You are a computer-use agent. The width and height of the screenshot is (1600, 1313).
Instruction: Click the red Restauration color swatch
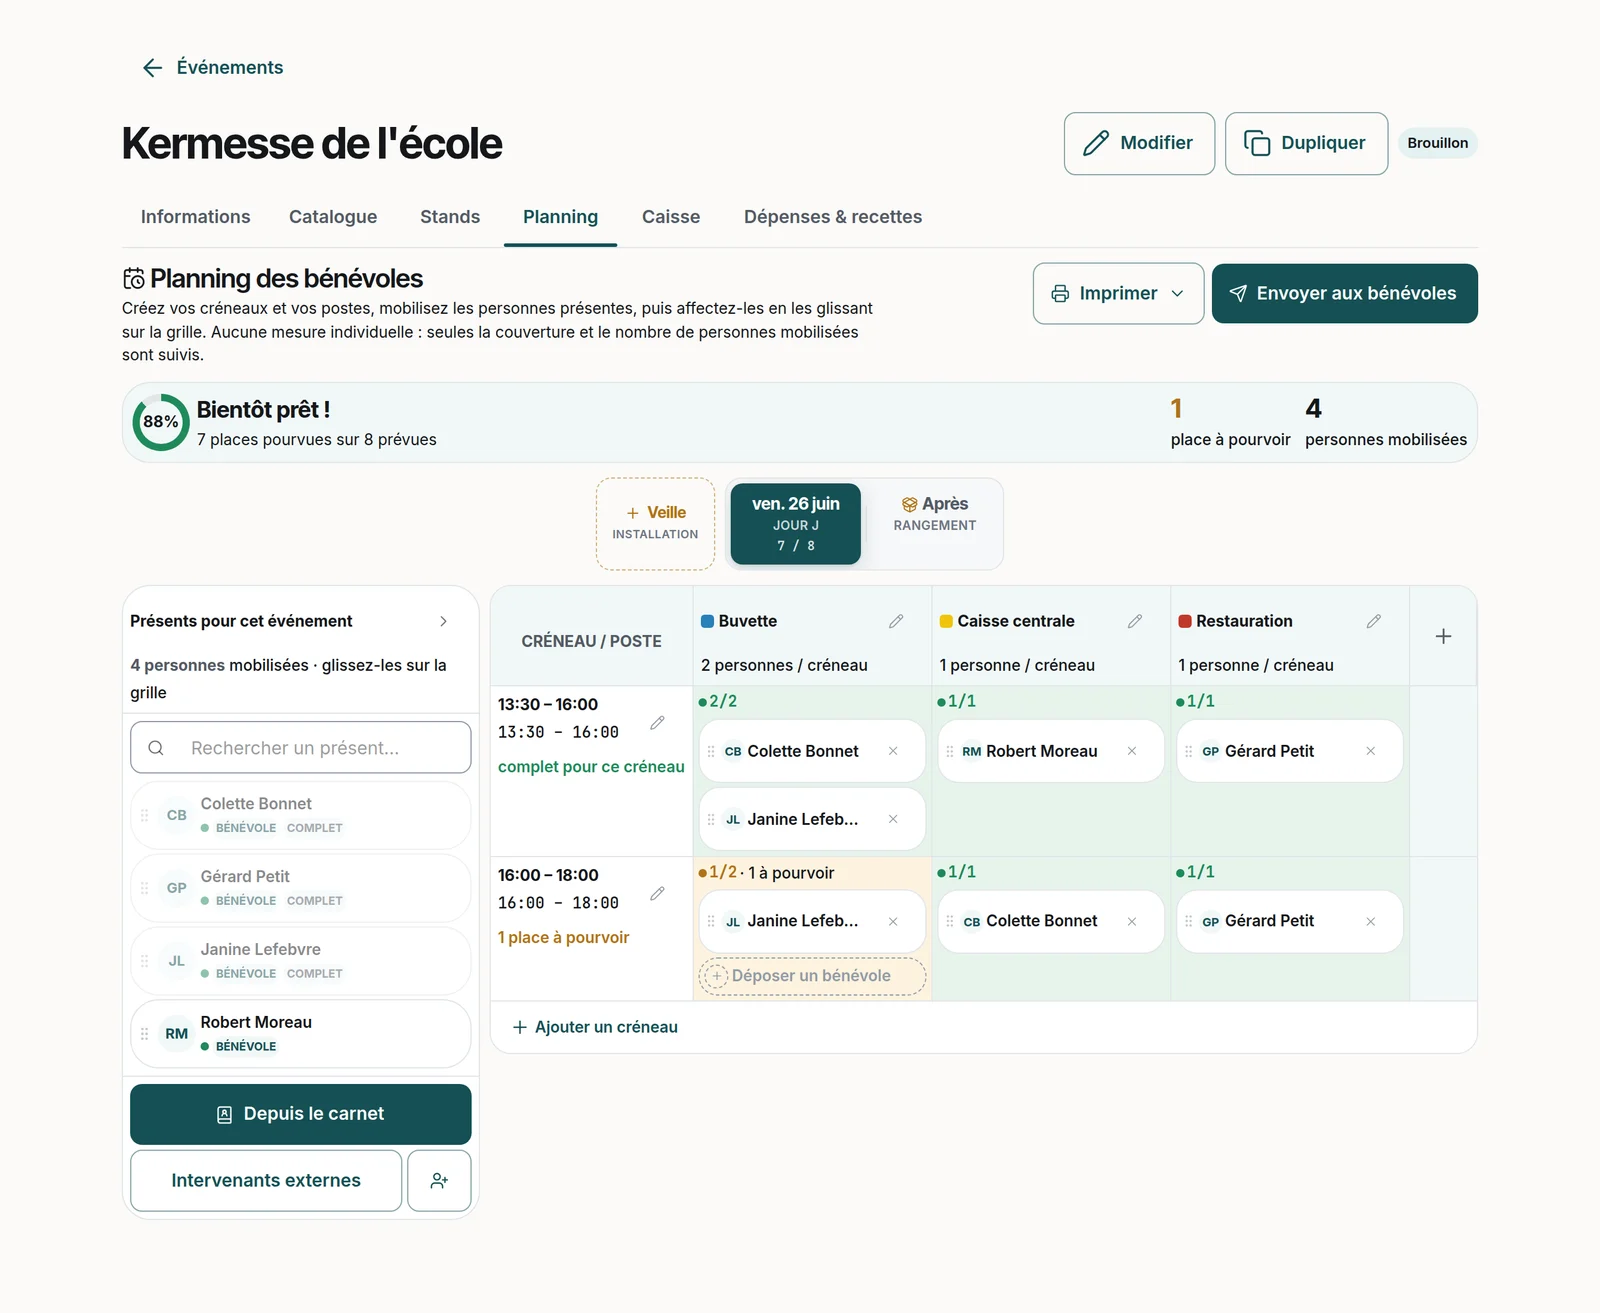click(x=1185, y=621)
